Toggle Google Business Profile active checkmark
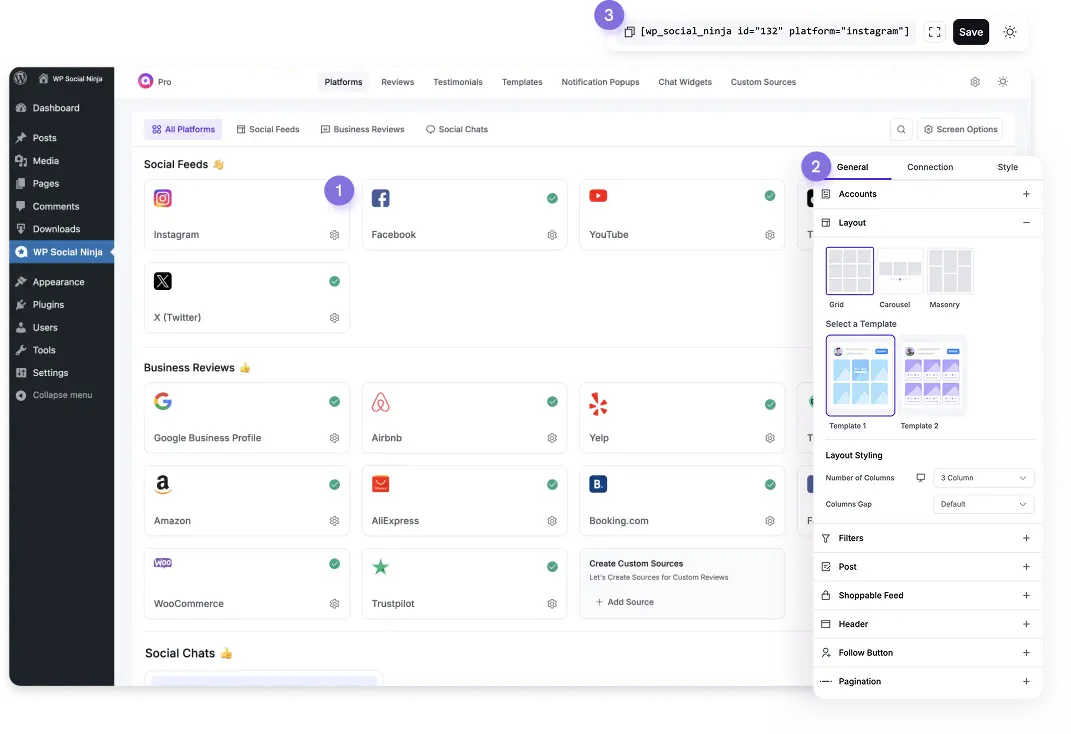This screenshot has height=734, width=1071. pos(334,402)
